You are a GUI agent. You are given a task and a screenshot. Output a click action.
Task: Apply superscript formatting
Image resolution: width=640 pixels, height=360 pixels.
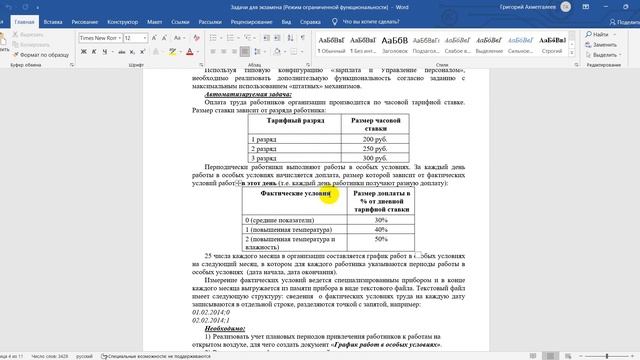click(142, 52)
